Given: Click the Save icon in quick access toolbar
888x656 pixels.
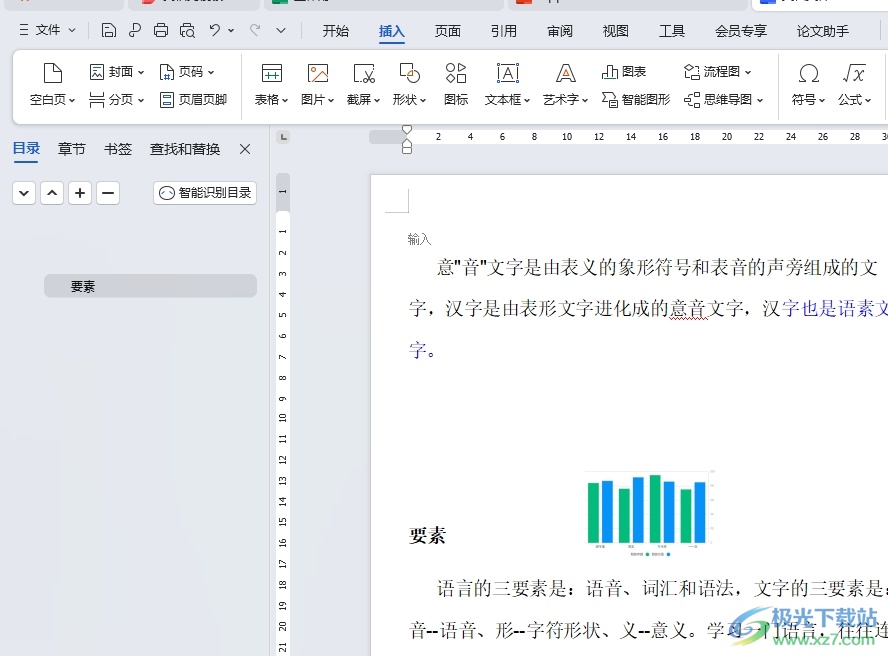Looking at the screenshot, I should [x=109, y=30].
